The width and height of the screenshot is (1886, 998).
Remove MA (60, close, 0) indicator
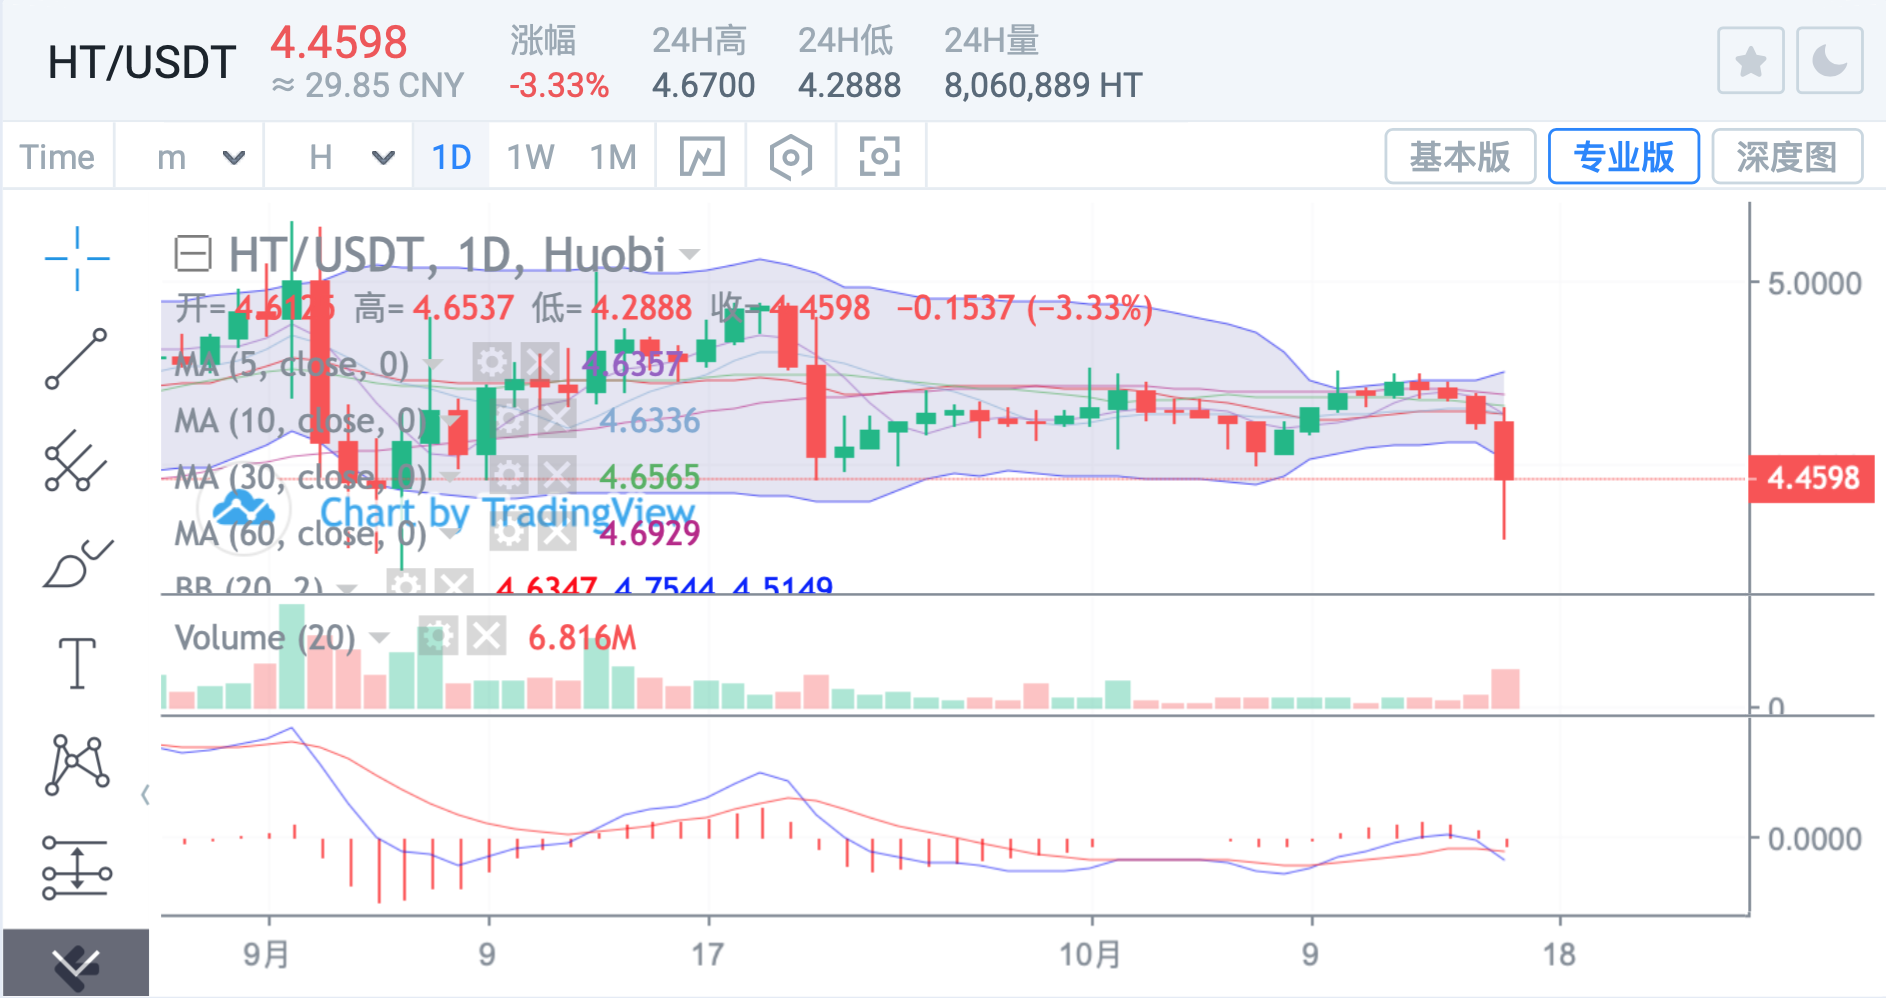click(x=557, y=533)
